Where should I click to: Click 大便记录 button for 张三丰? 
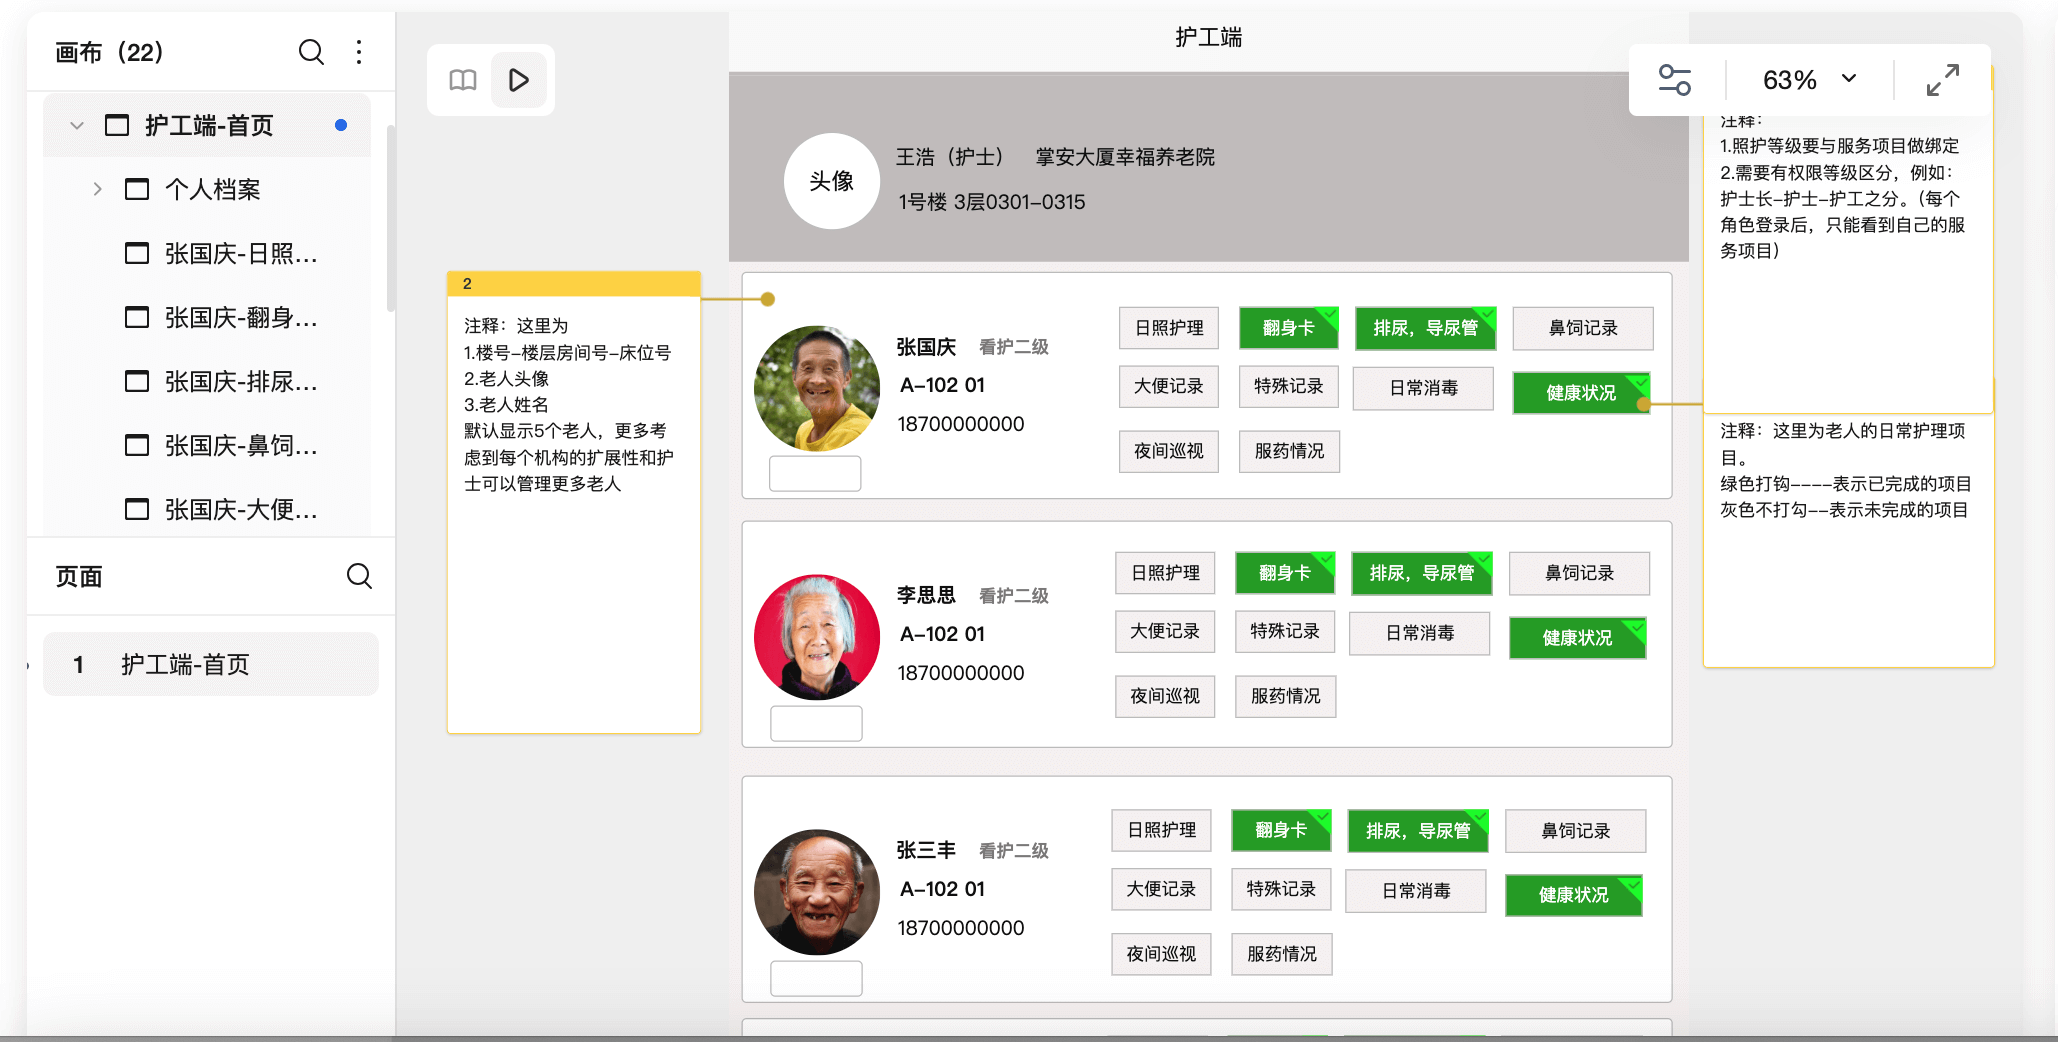point(1161,889)
